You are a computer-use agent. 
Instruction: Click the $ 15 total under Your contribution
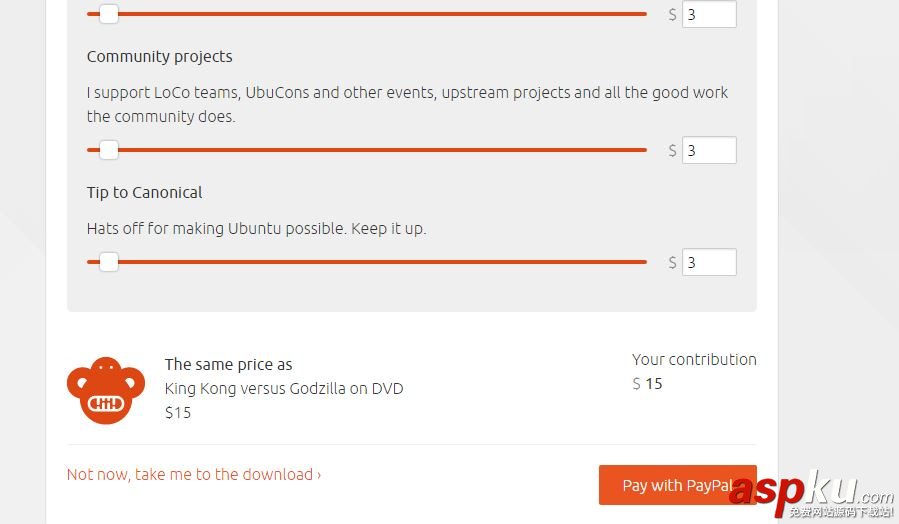click(648, 384)
